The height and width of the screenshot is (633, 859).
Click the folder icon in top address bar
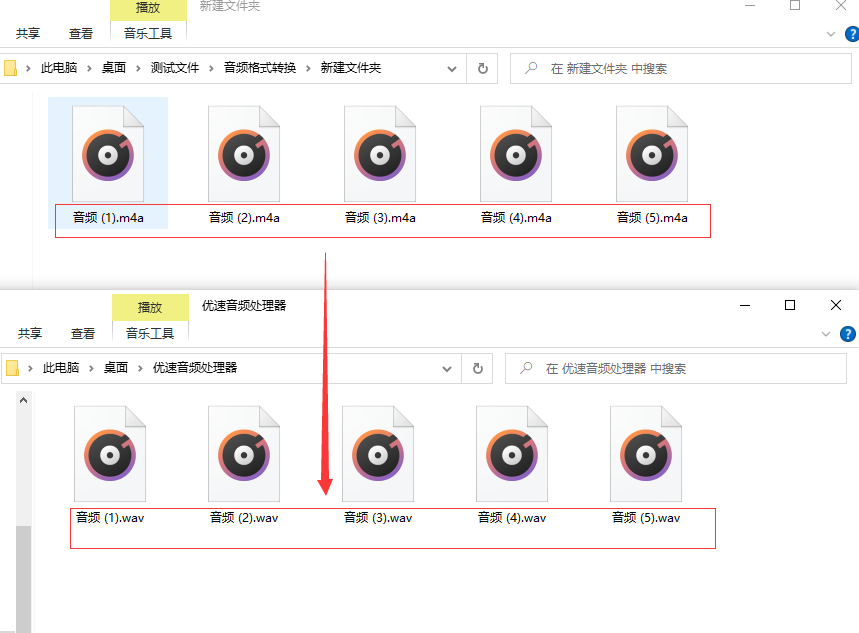coord(11,68)
